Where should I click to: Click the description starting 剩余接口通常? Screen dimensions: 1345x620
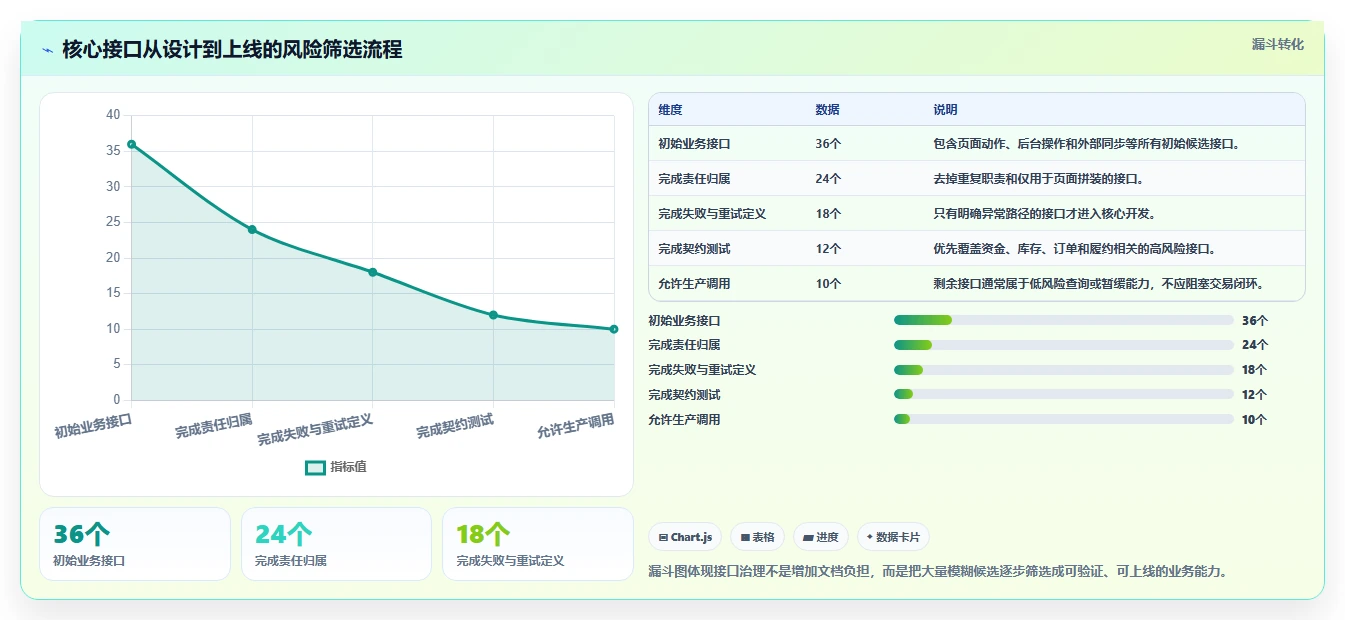(x=1099, y=283)
